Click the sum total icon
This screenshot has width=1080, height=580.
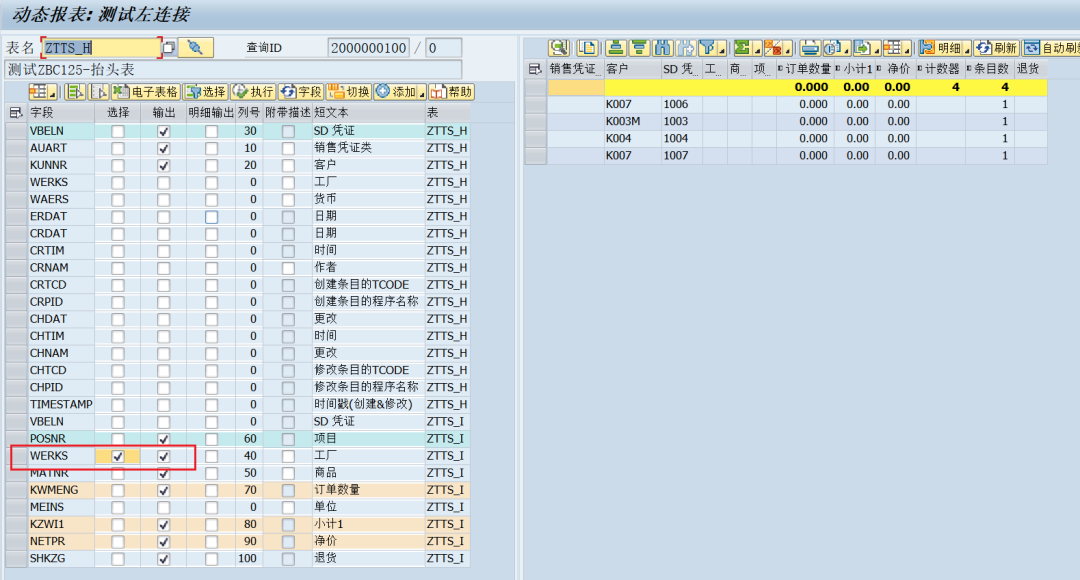[742, 48]
